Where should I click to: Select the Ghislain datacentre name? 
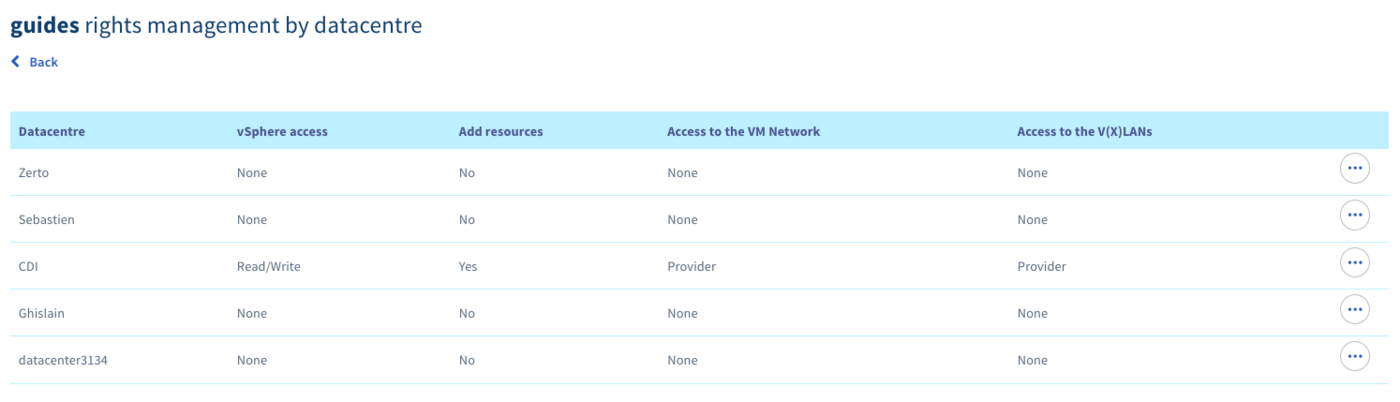[42, 313]
